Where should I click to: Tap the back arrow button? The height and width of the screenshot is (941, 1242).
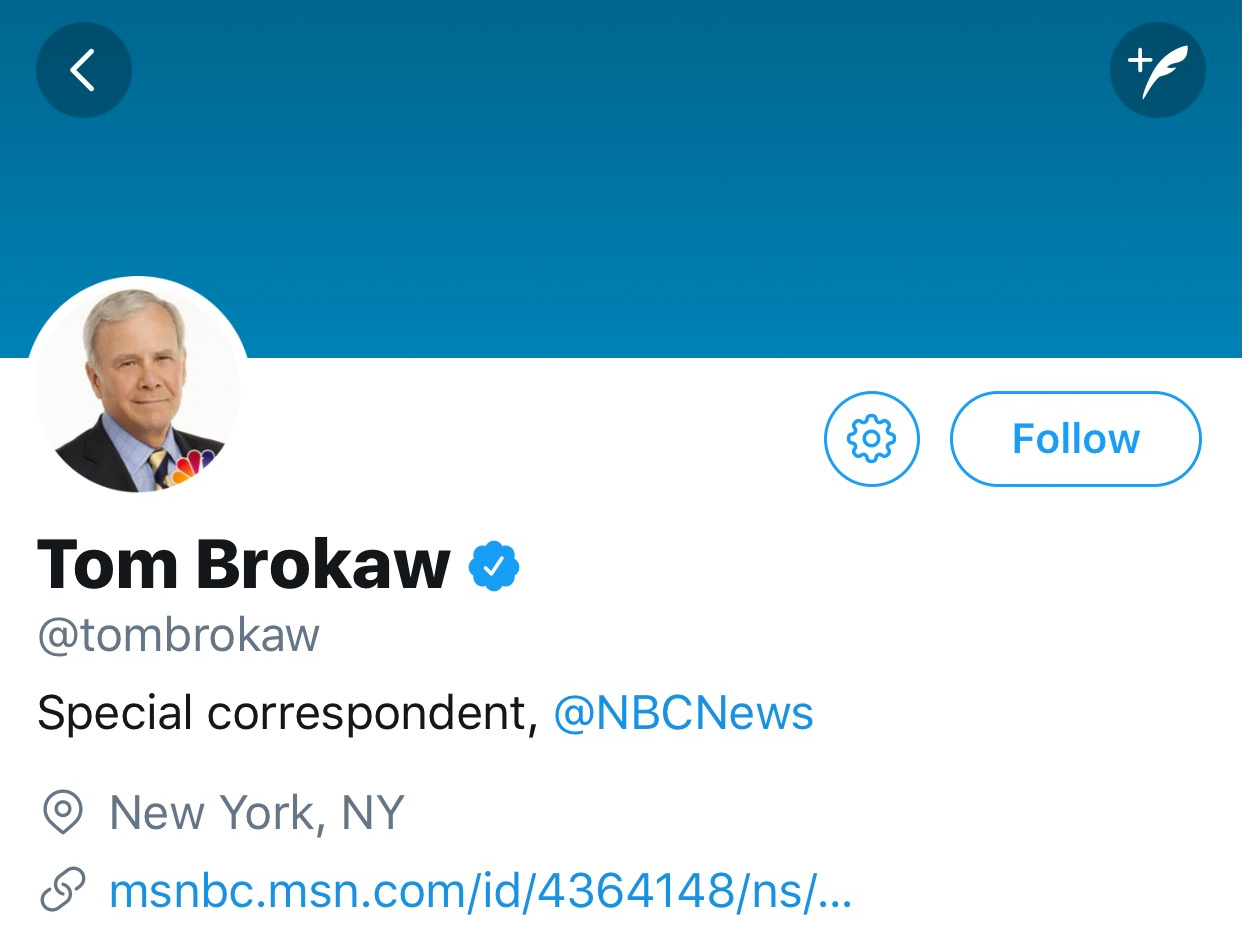click(84, 70)
